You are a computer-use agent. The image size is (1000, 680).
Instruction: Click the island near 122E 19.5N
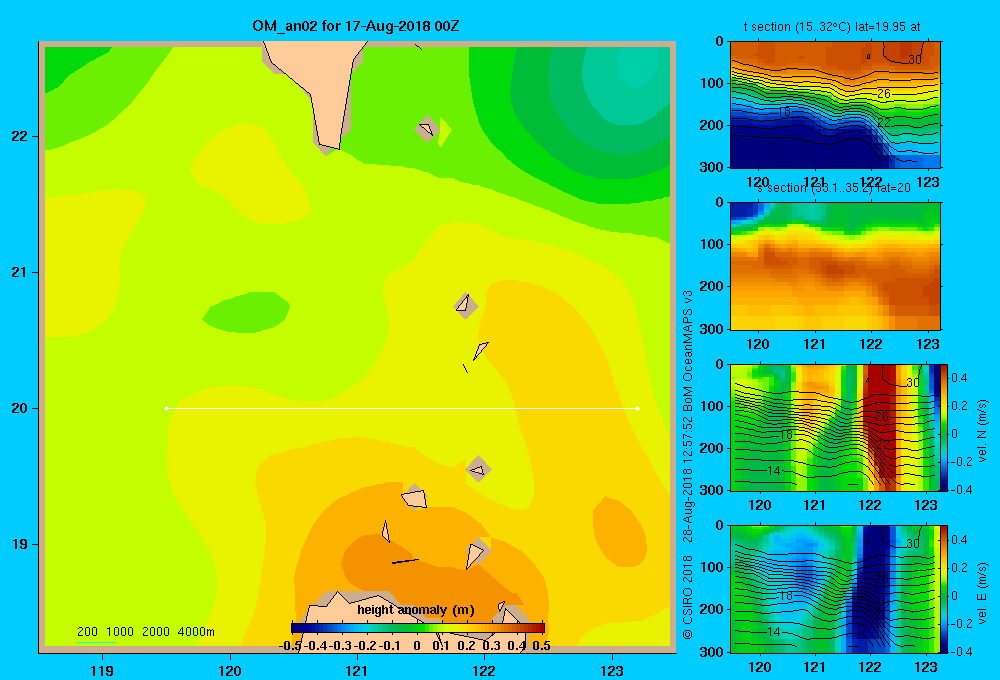(x=478, y=470)
